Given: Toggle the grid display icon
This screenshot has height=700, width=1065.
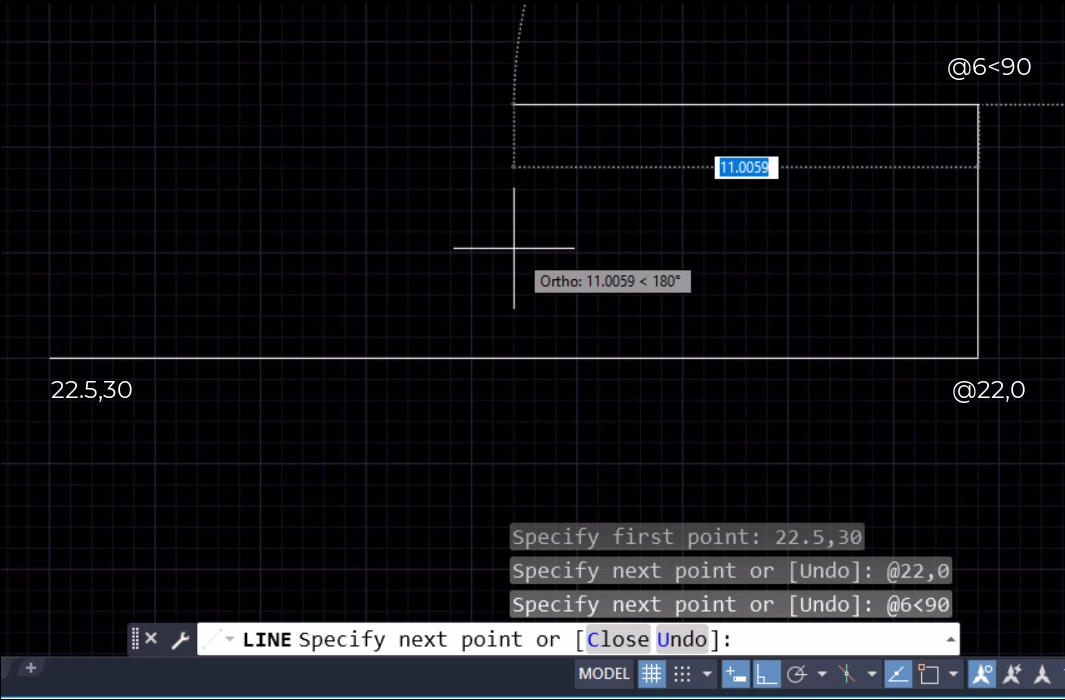Looking at the screenshot, I should 652,674.
